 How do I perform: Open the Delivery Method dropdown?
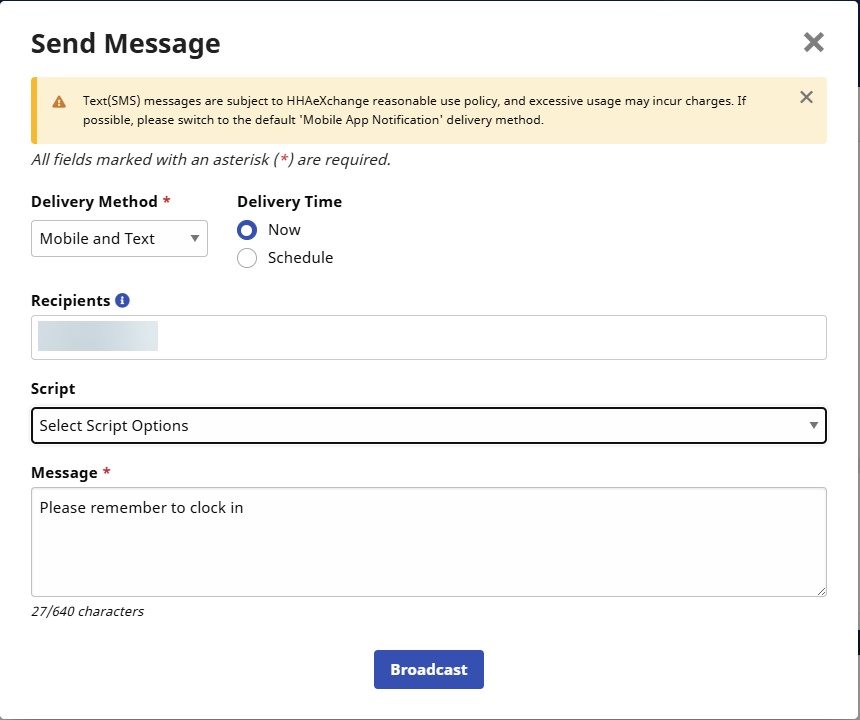tap(119, 239)
